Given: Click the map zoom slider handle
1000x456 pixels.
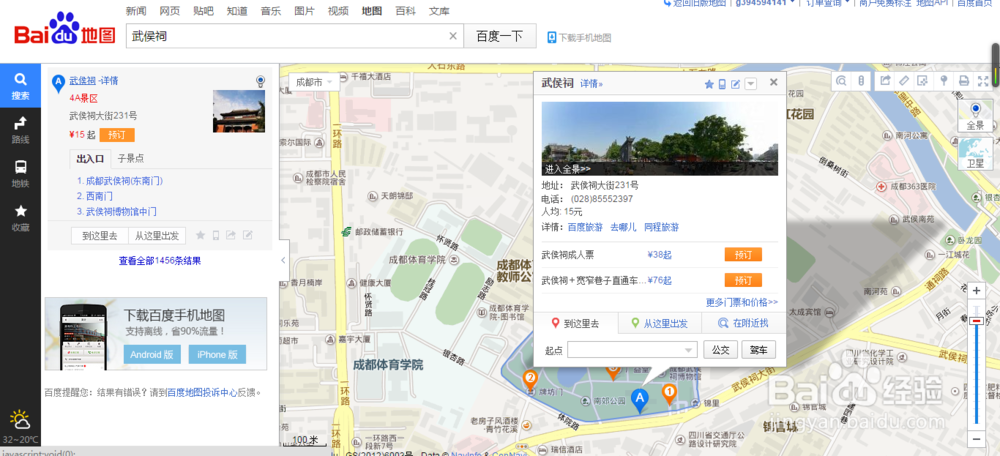Looking at the screenshot, I should [x=976, y=321].
